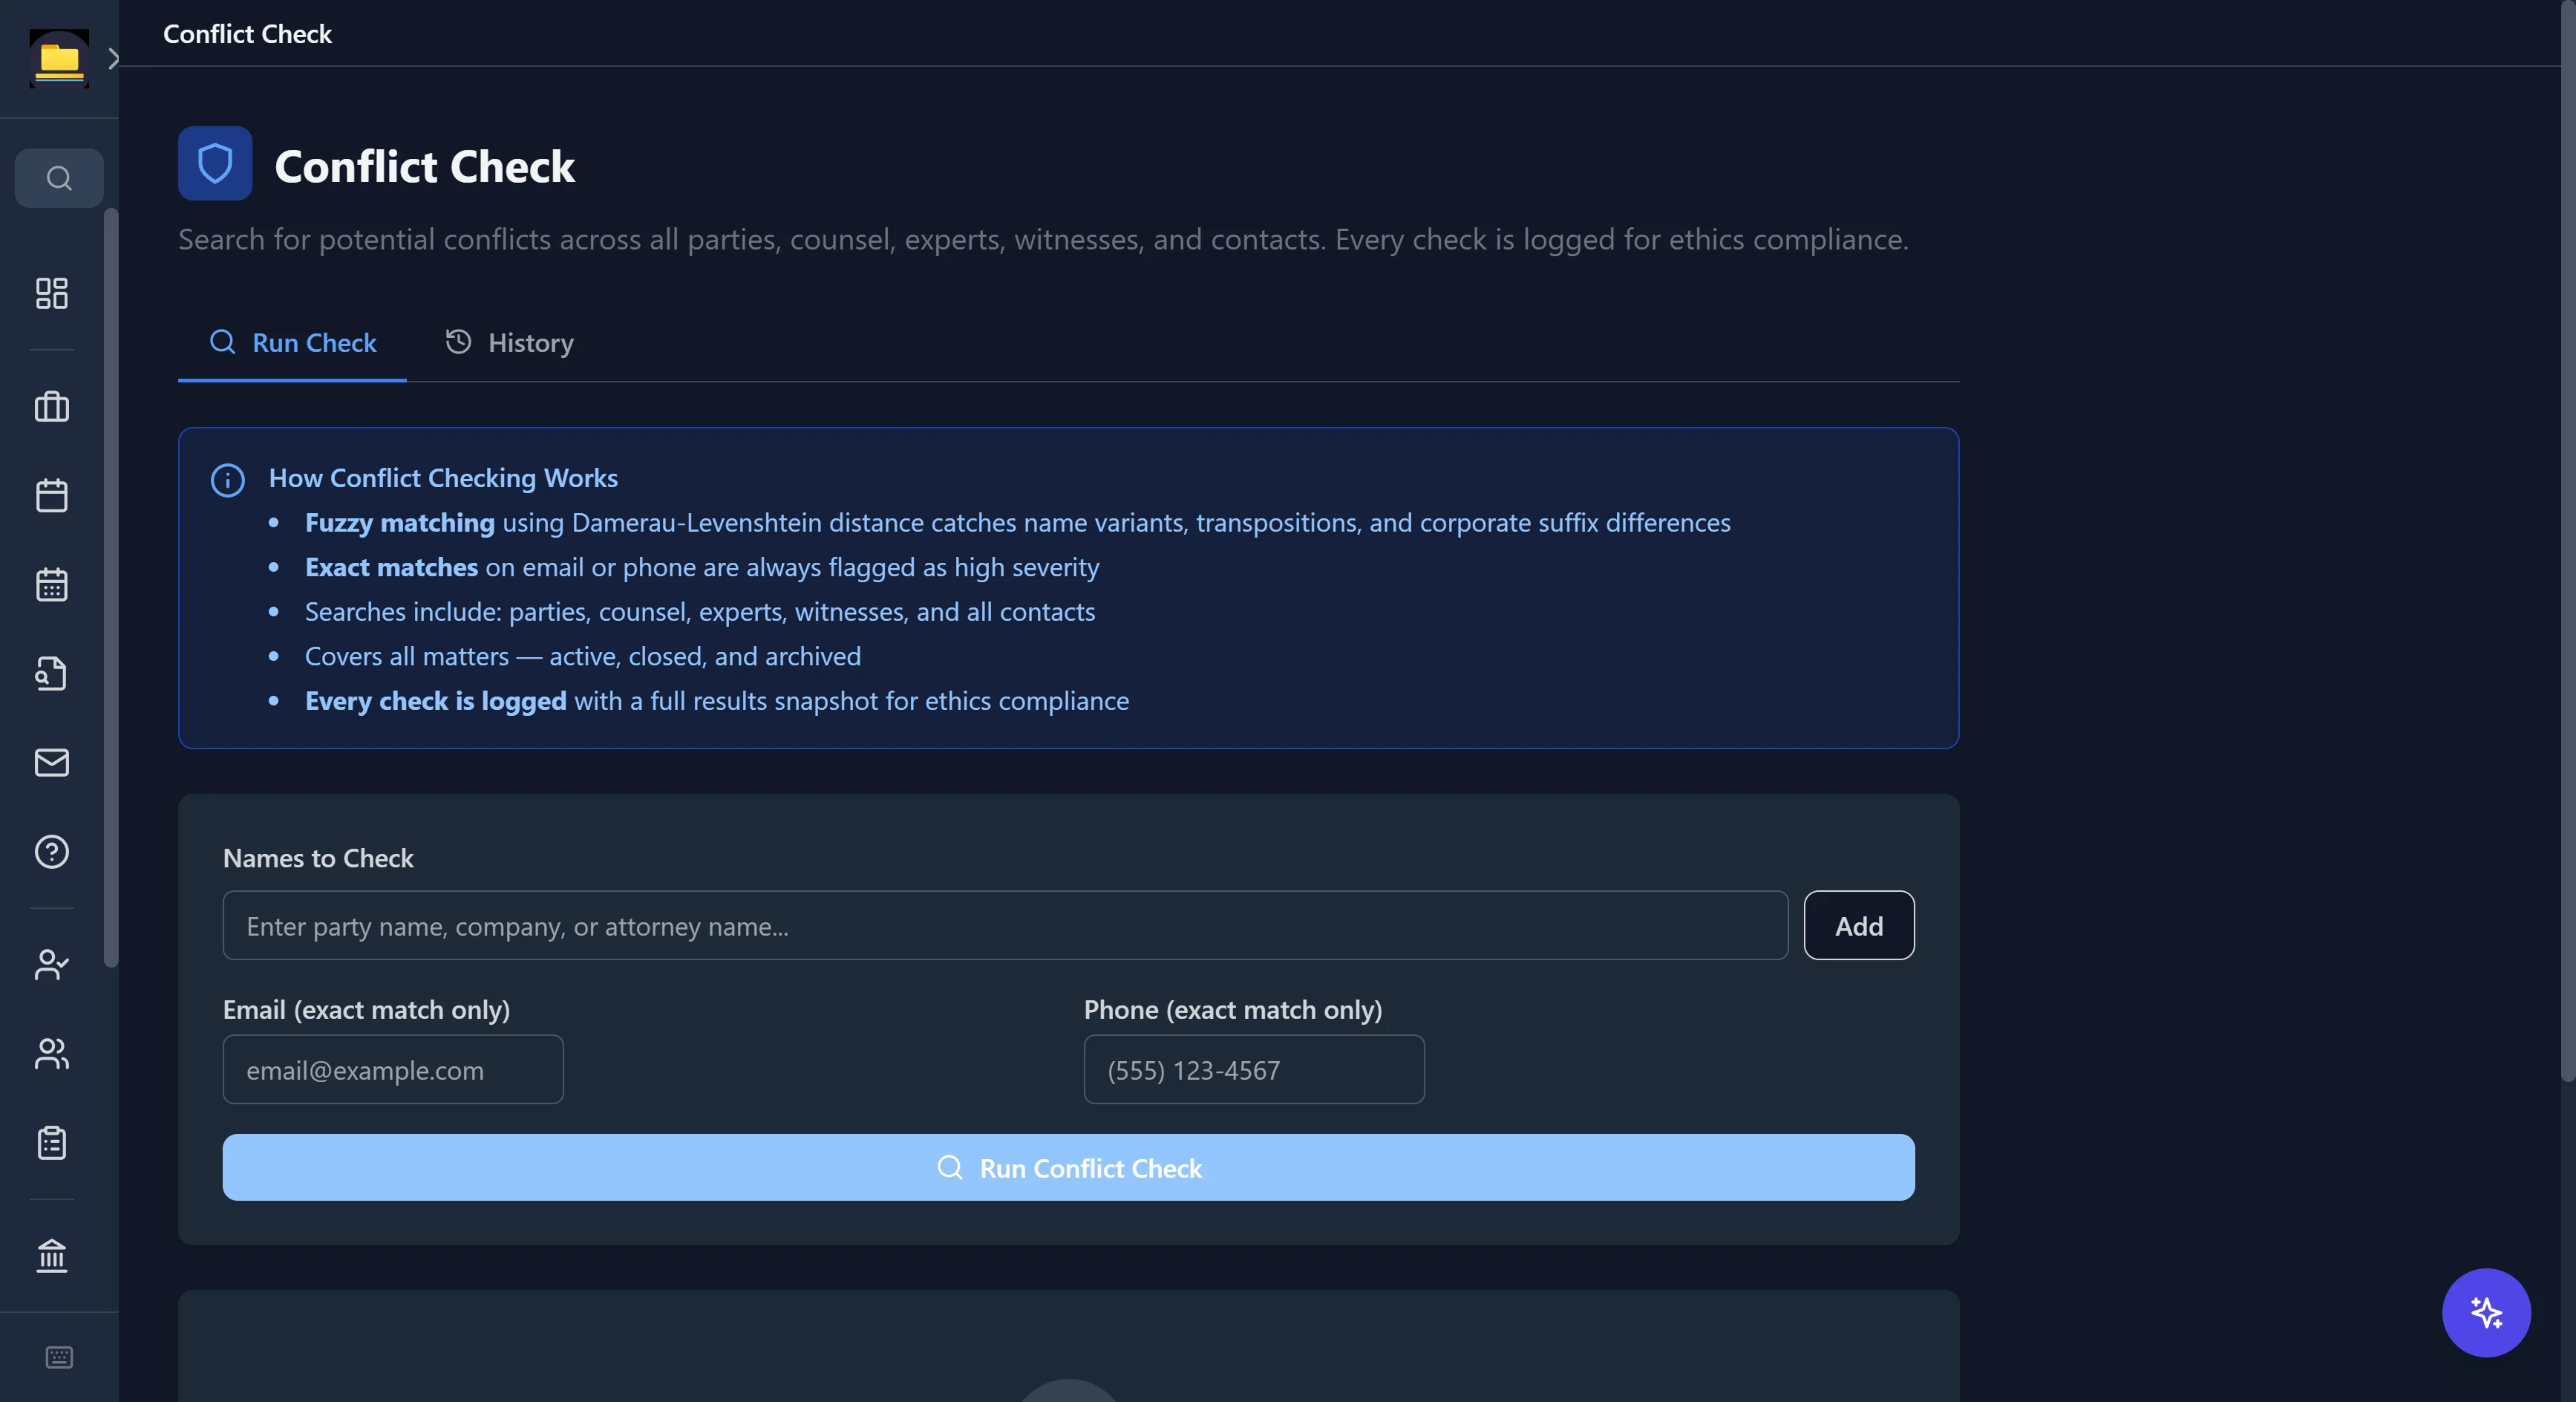
Task: Focus the Phone exact match field
Action: (1254, 1069)
